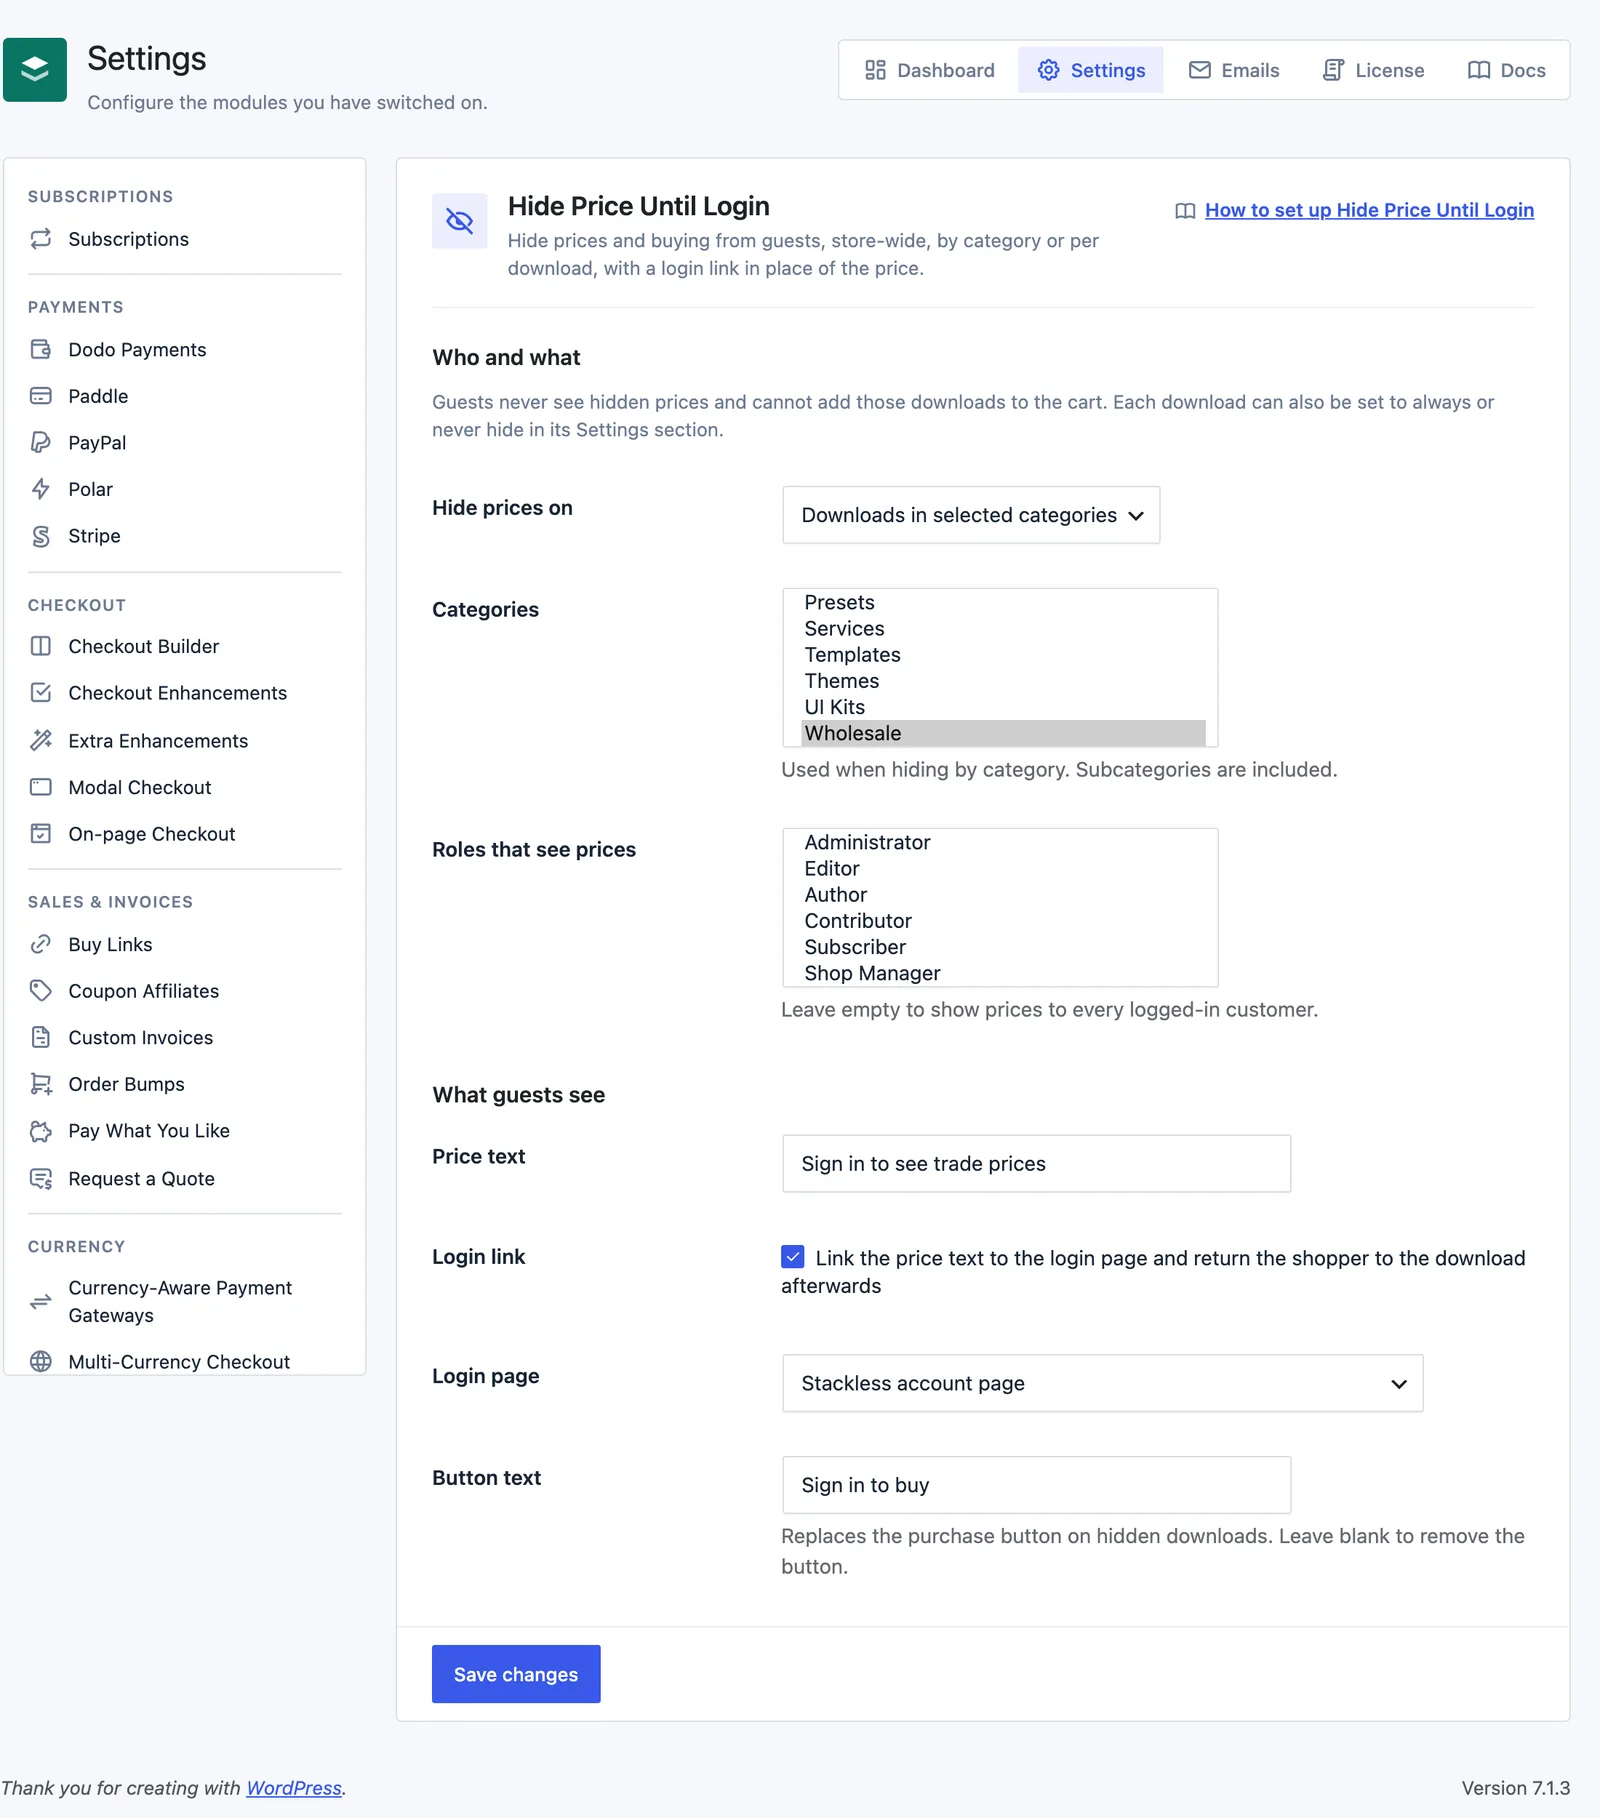Open On-page Checkout in sidebar
This screenshot has width=1600, height=1818.
(152, 834)
